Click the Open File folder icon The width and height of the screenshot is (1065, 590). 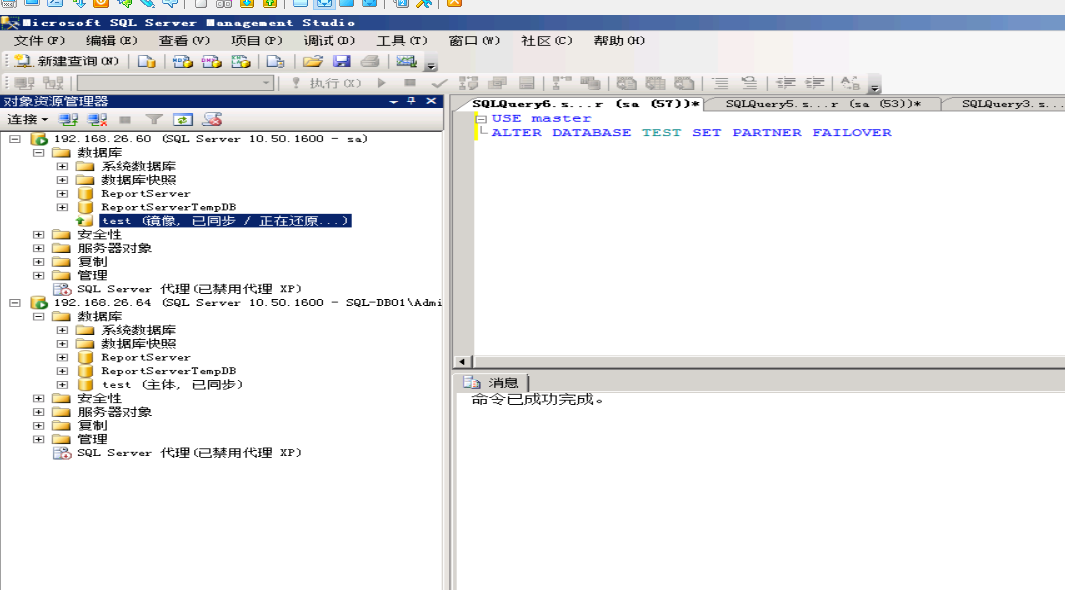(x=312, y=61)
